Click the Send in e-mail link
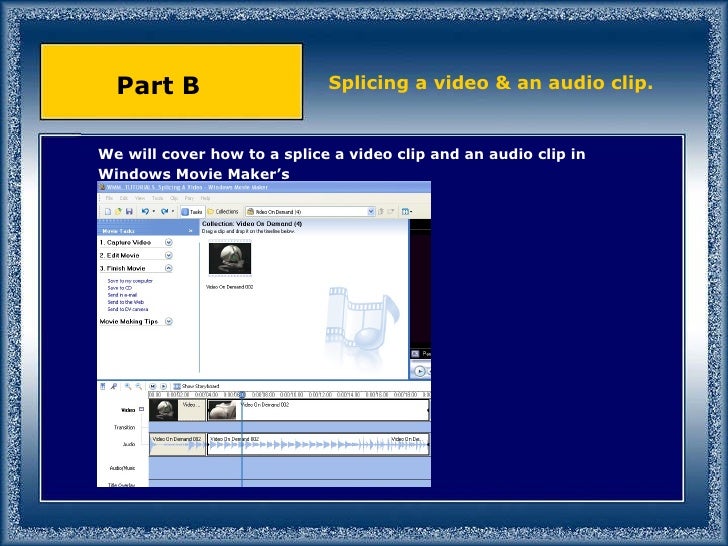 (x=122, y=295)
